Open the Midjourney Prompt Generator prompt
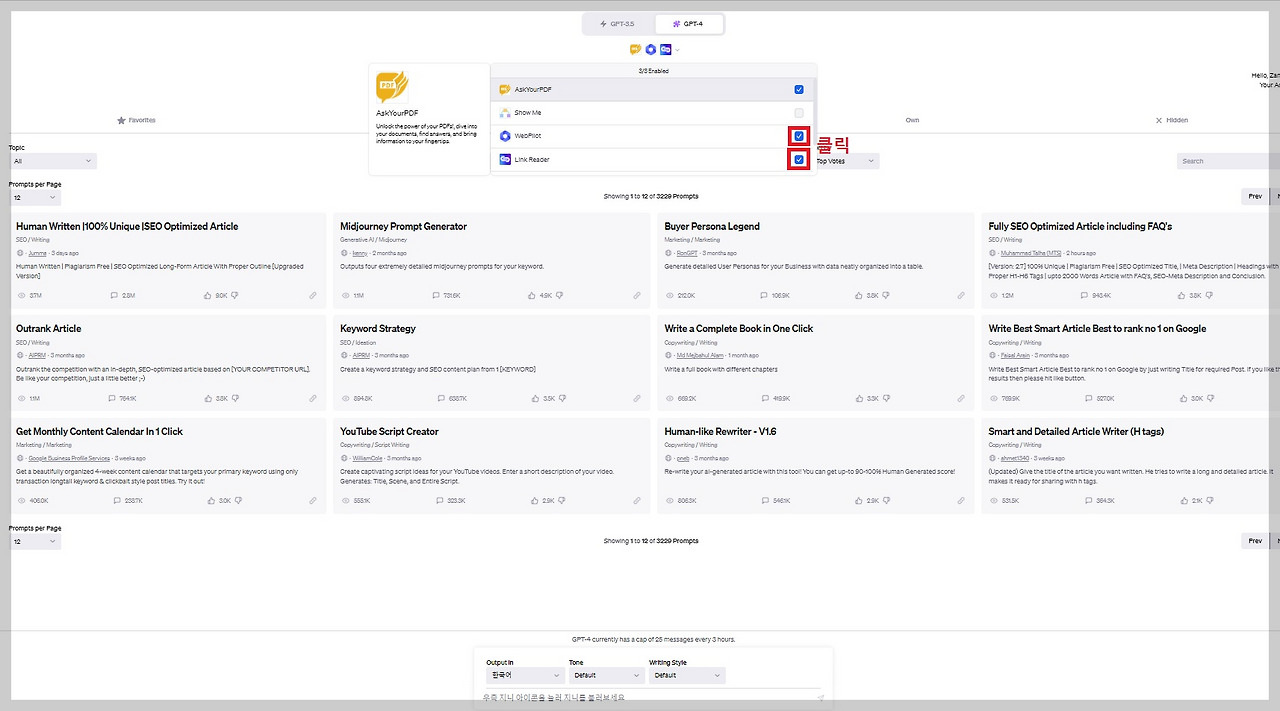The width and height of the screenshot is (1280, 711). pyautogui.click(x=403, y=227)
